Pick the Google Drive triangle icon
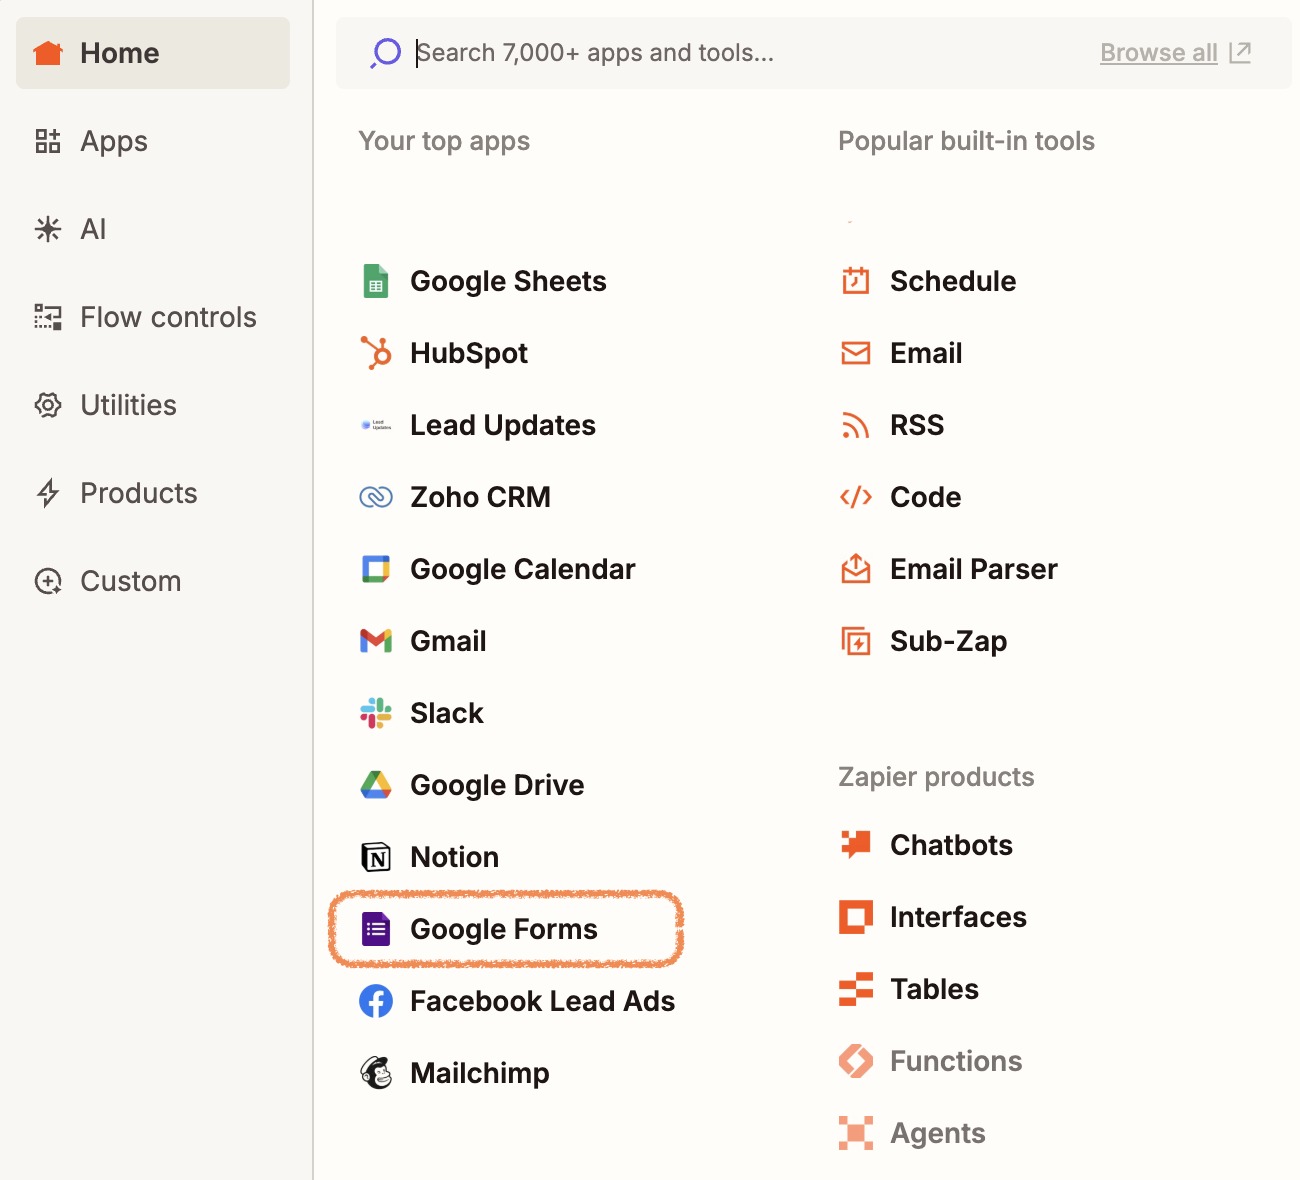Image resolution: width=1300 pixels, height=1180 pixels. (x=376, y=785)
